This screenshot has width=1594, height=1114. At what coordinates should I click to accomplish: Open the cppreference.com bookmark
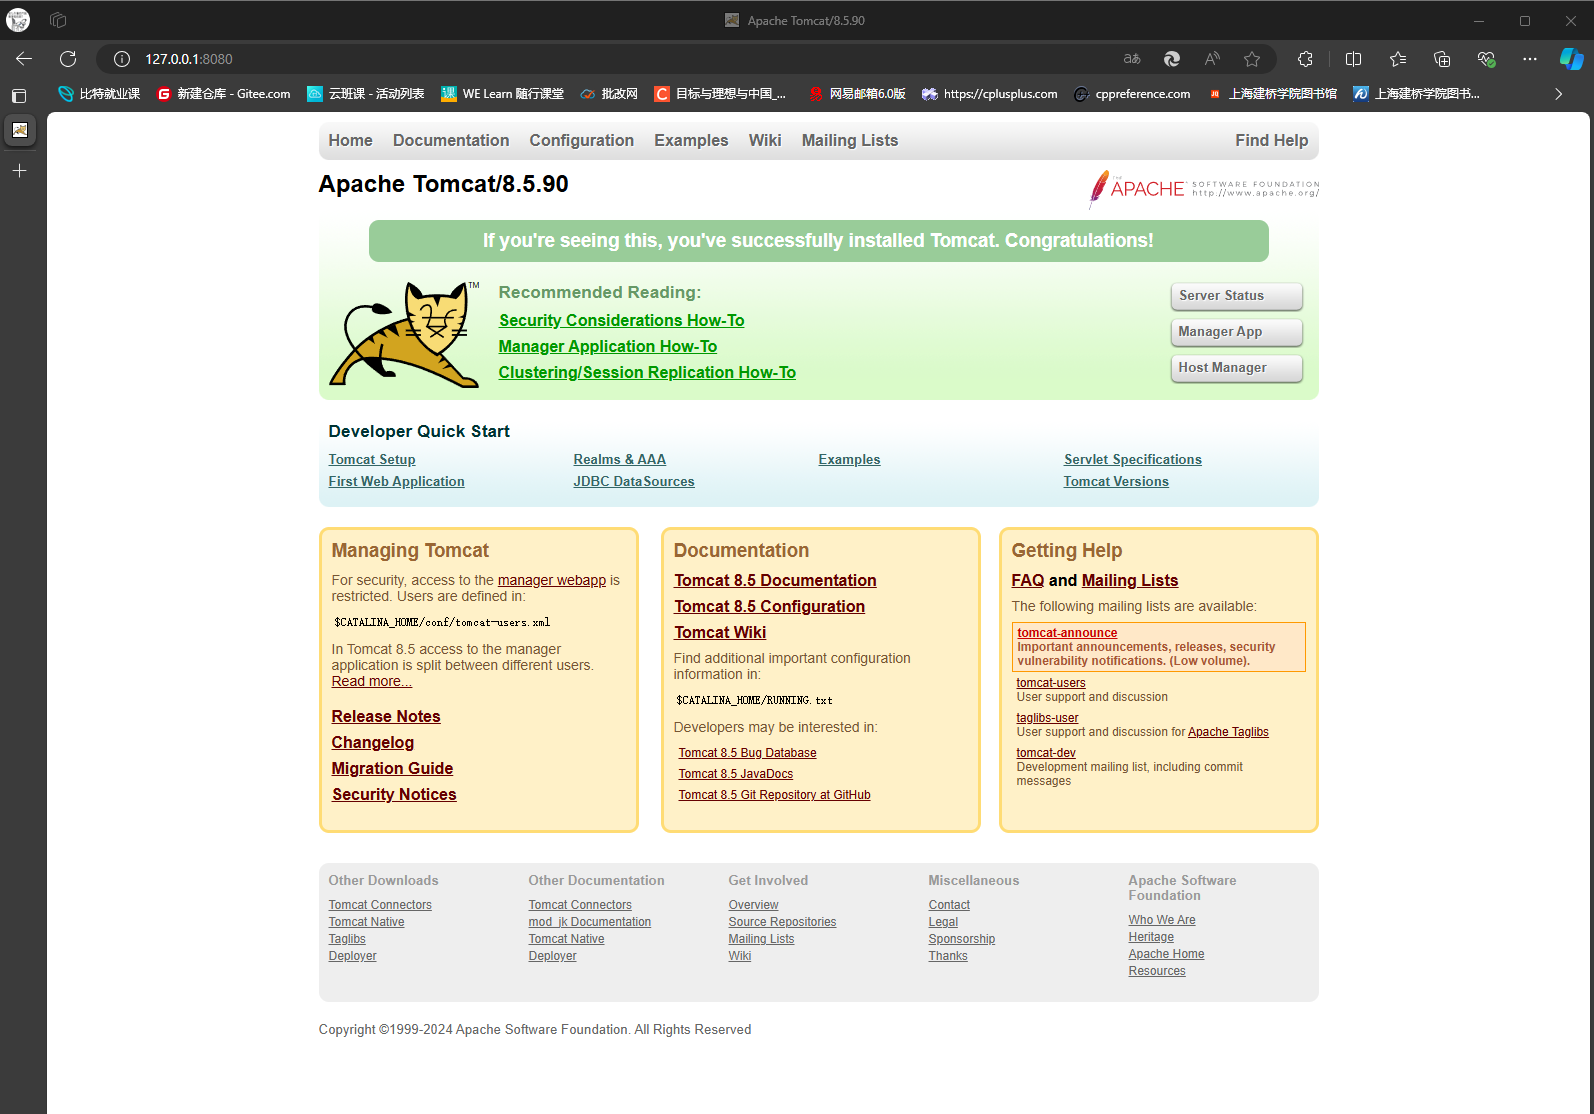(1132, 94)
